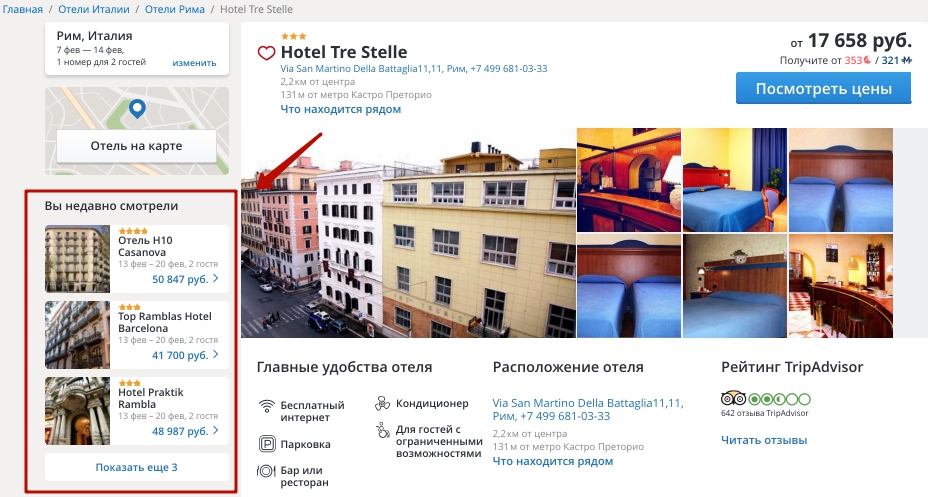This screenshot has width=928, height=497.
Task: Click the map location pin icon
Action: [137, 109]
